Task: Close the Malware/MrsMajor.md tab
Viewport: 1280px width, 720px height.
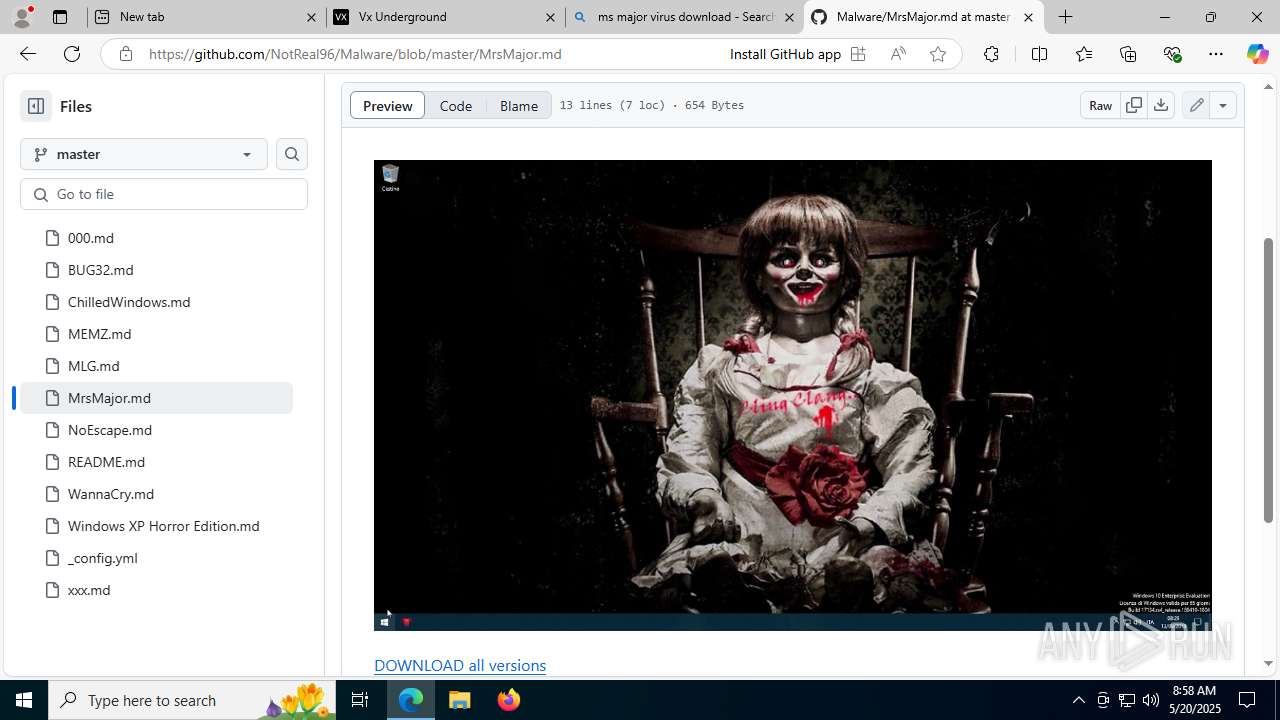Action: pyautogui.click(x=1028, y=17)
